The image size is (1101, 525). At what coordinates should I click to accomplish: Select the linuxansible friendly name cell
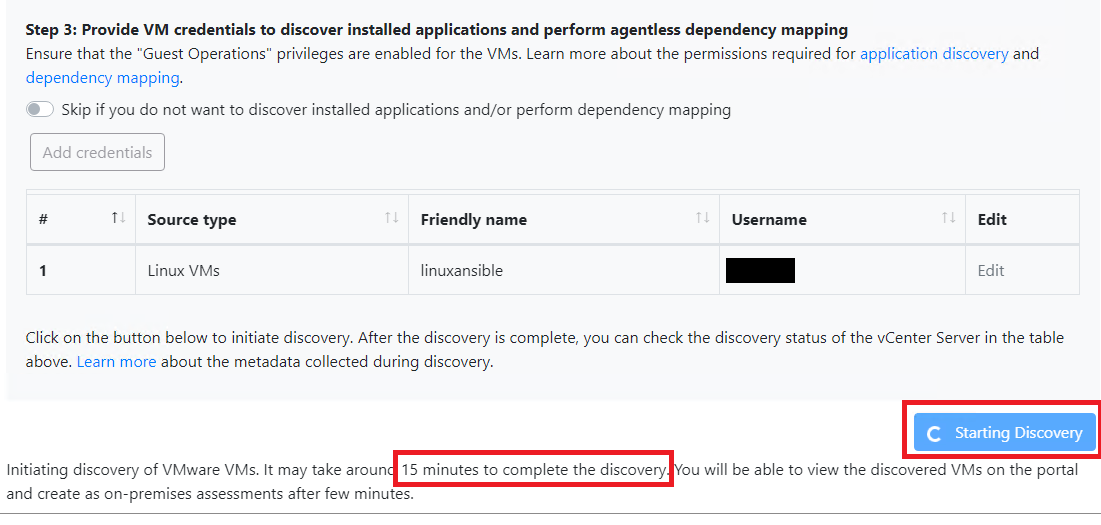(x=564, y=270)
